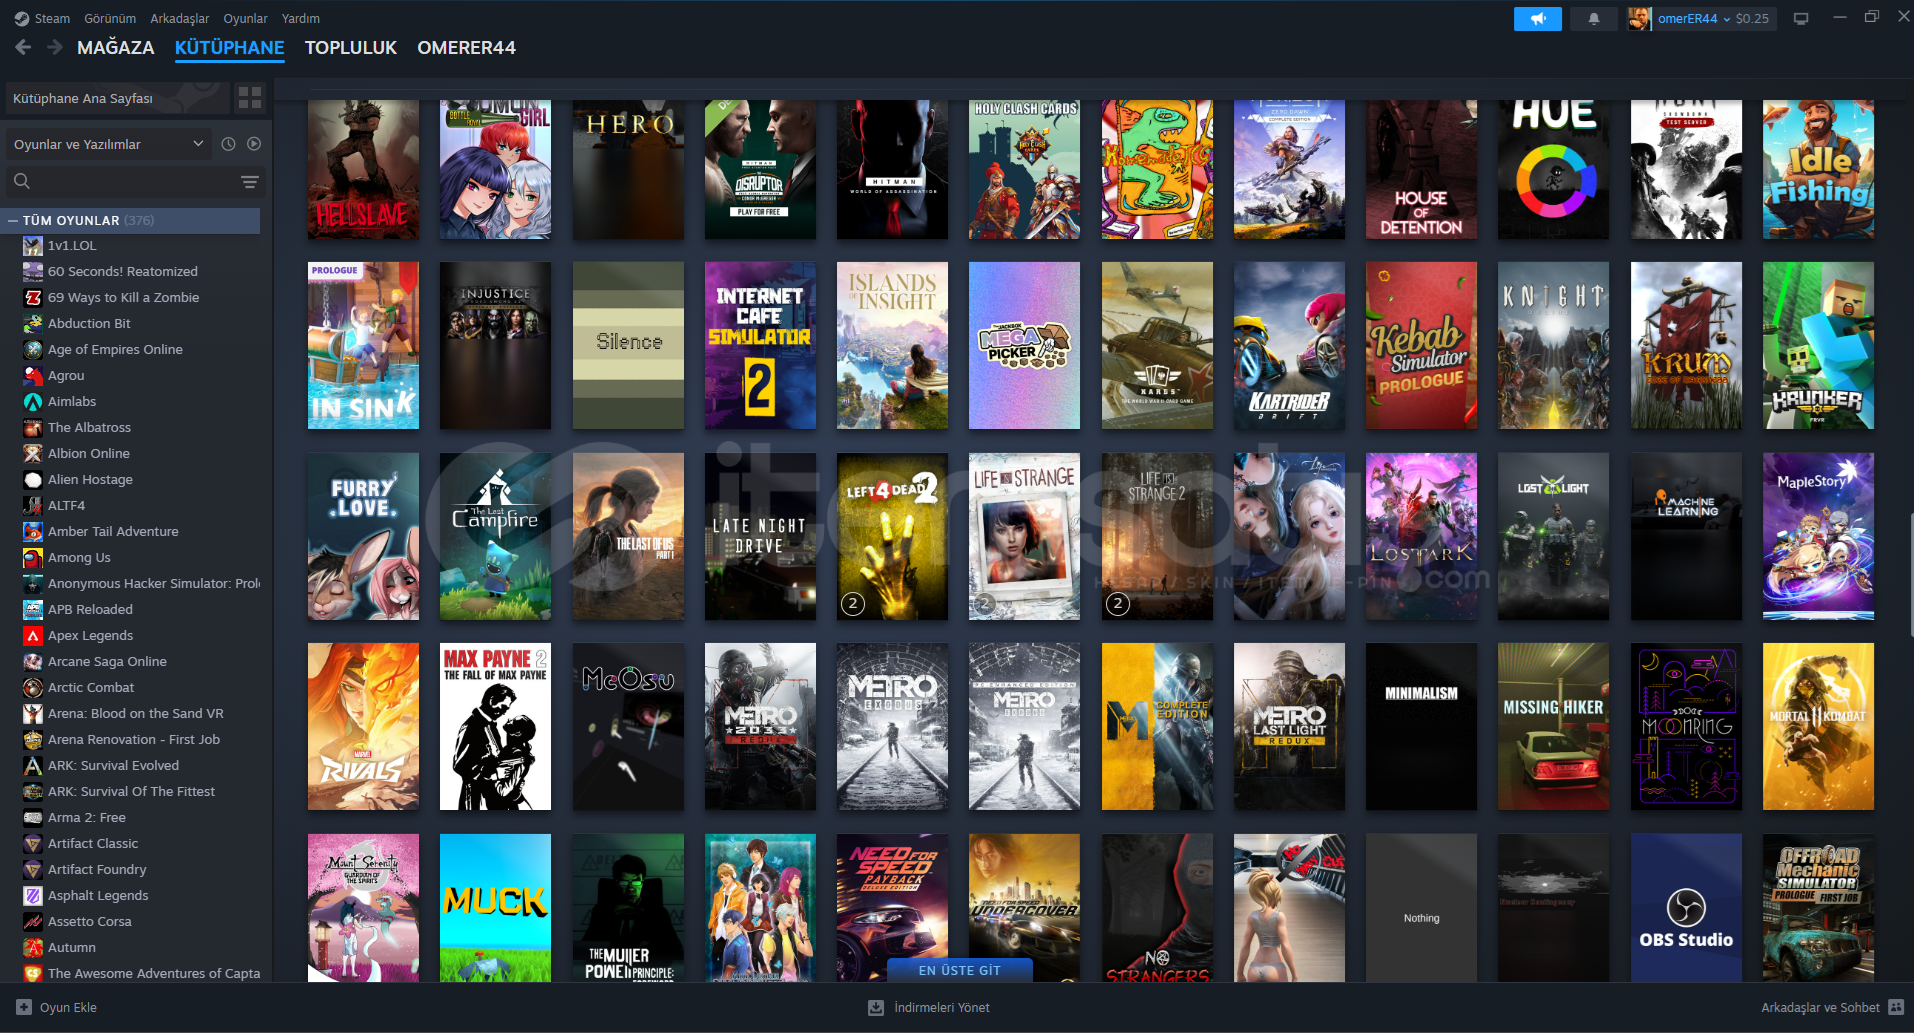Open Idle Fishing cover
1914x1033 pixels.
(x=1818, y=169)
